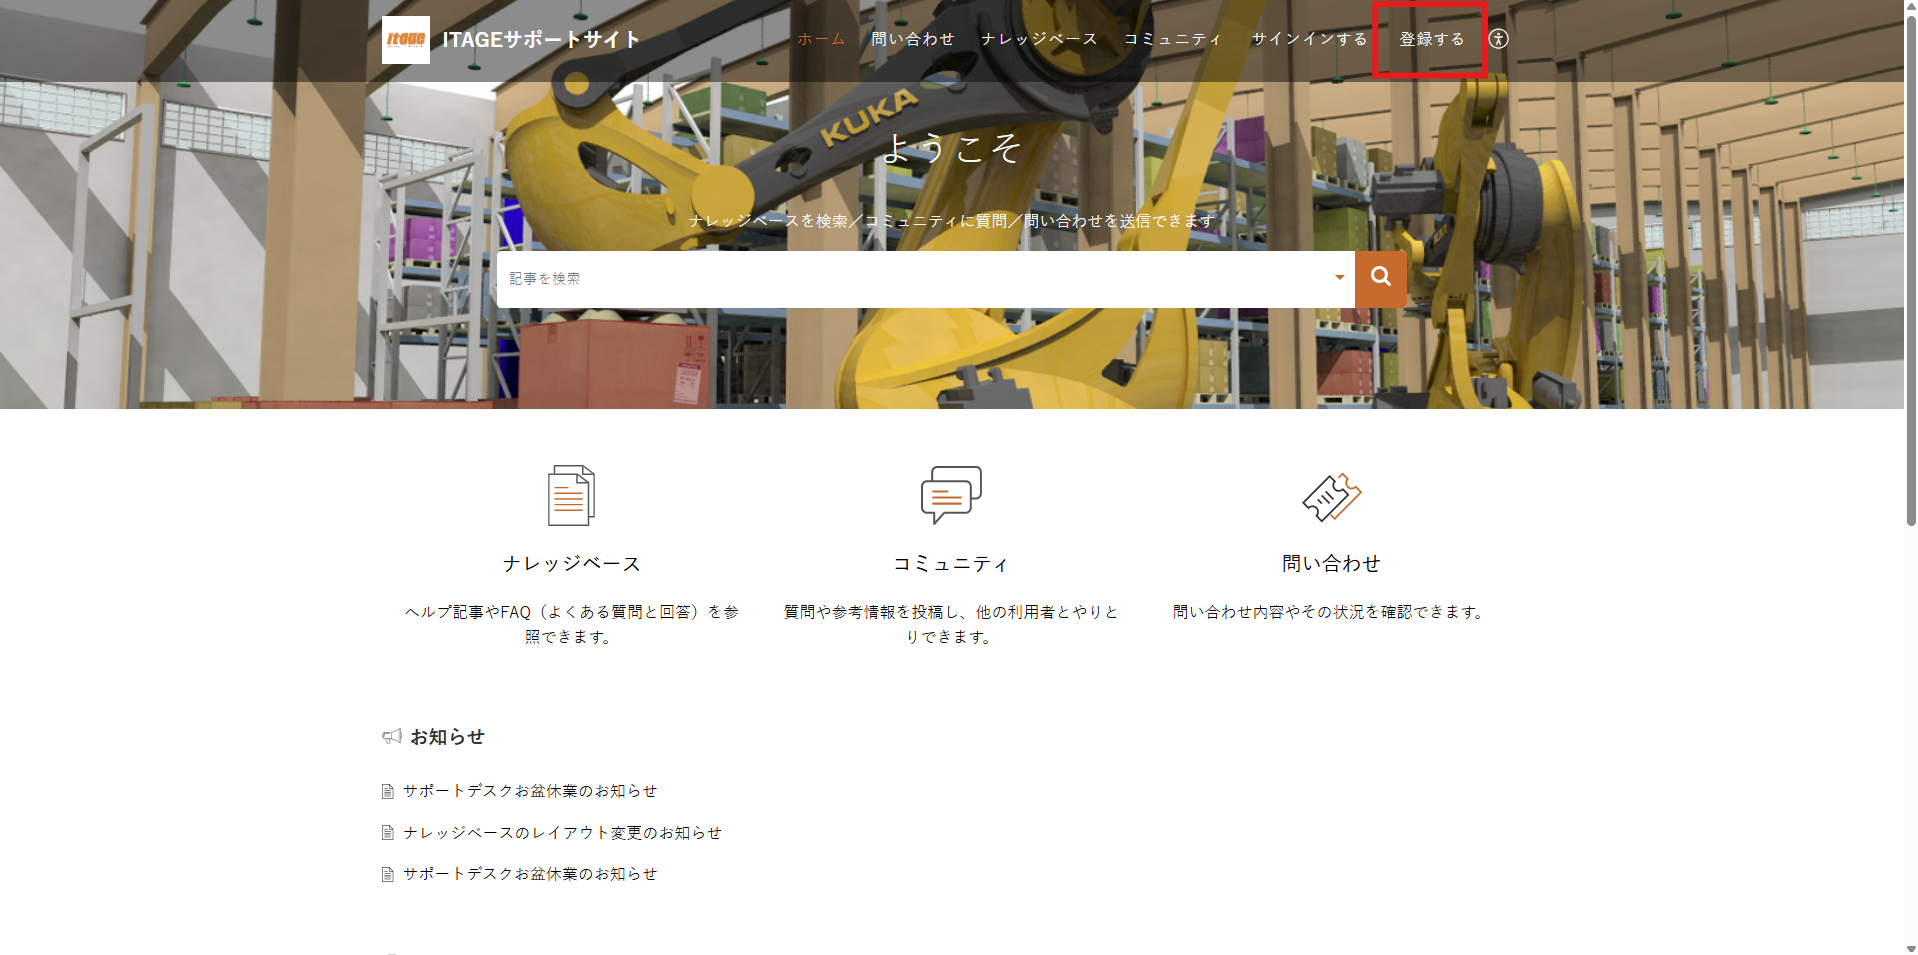
Task: Click the ITAGE logo icon
Action: coord(405,40)
